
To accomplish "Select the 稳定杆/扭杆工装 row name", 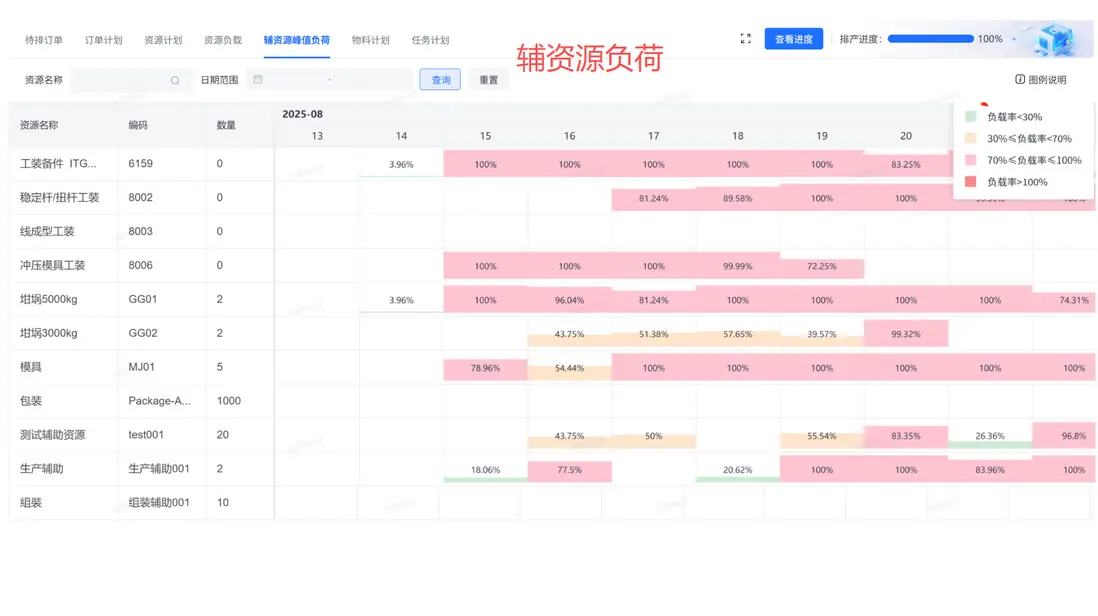I will pos(60,197).
